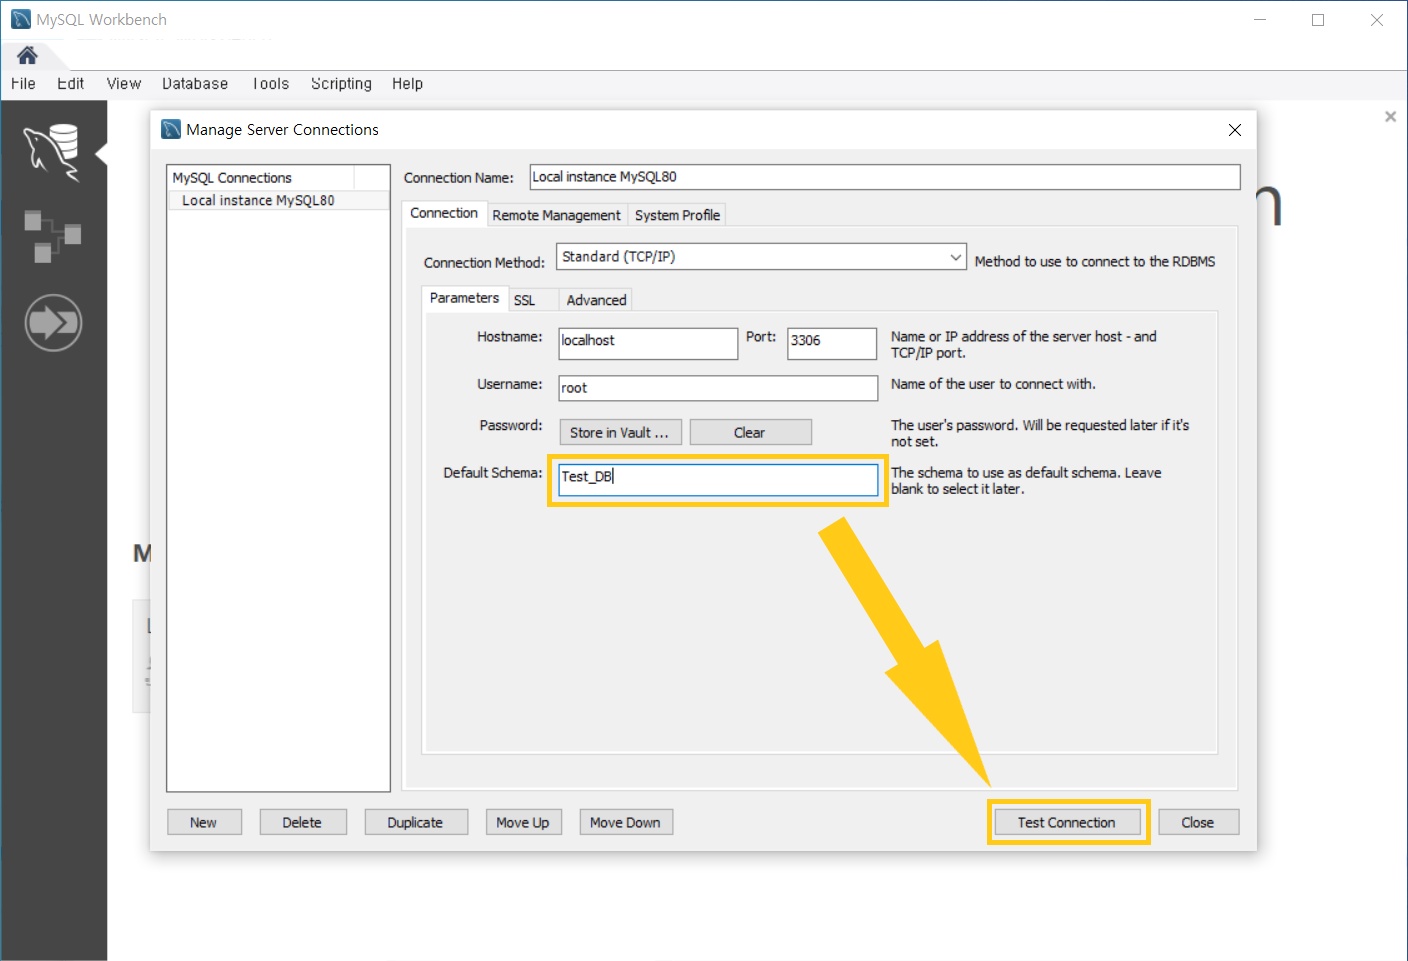Click the Default Schema input field

point(718,479)
